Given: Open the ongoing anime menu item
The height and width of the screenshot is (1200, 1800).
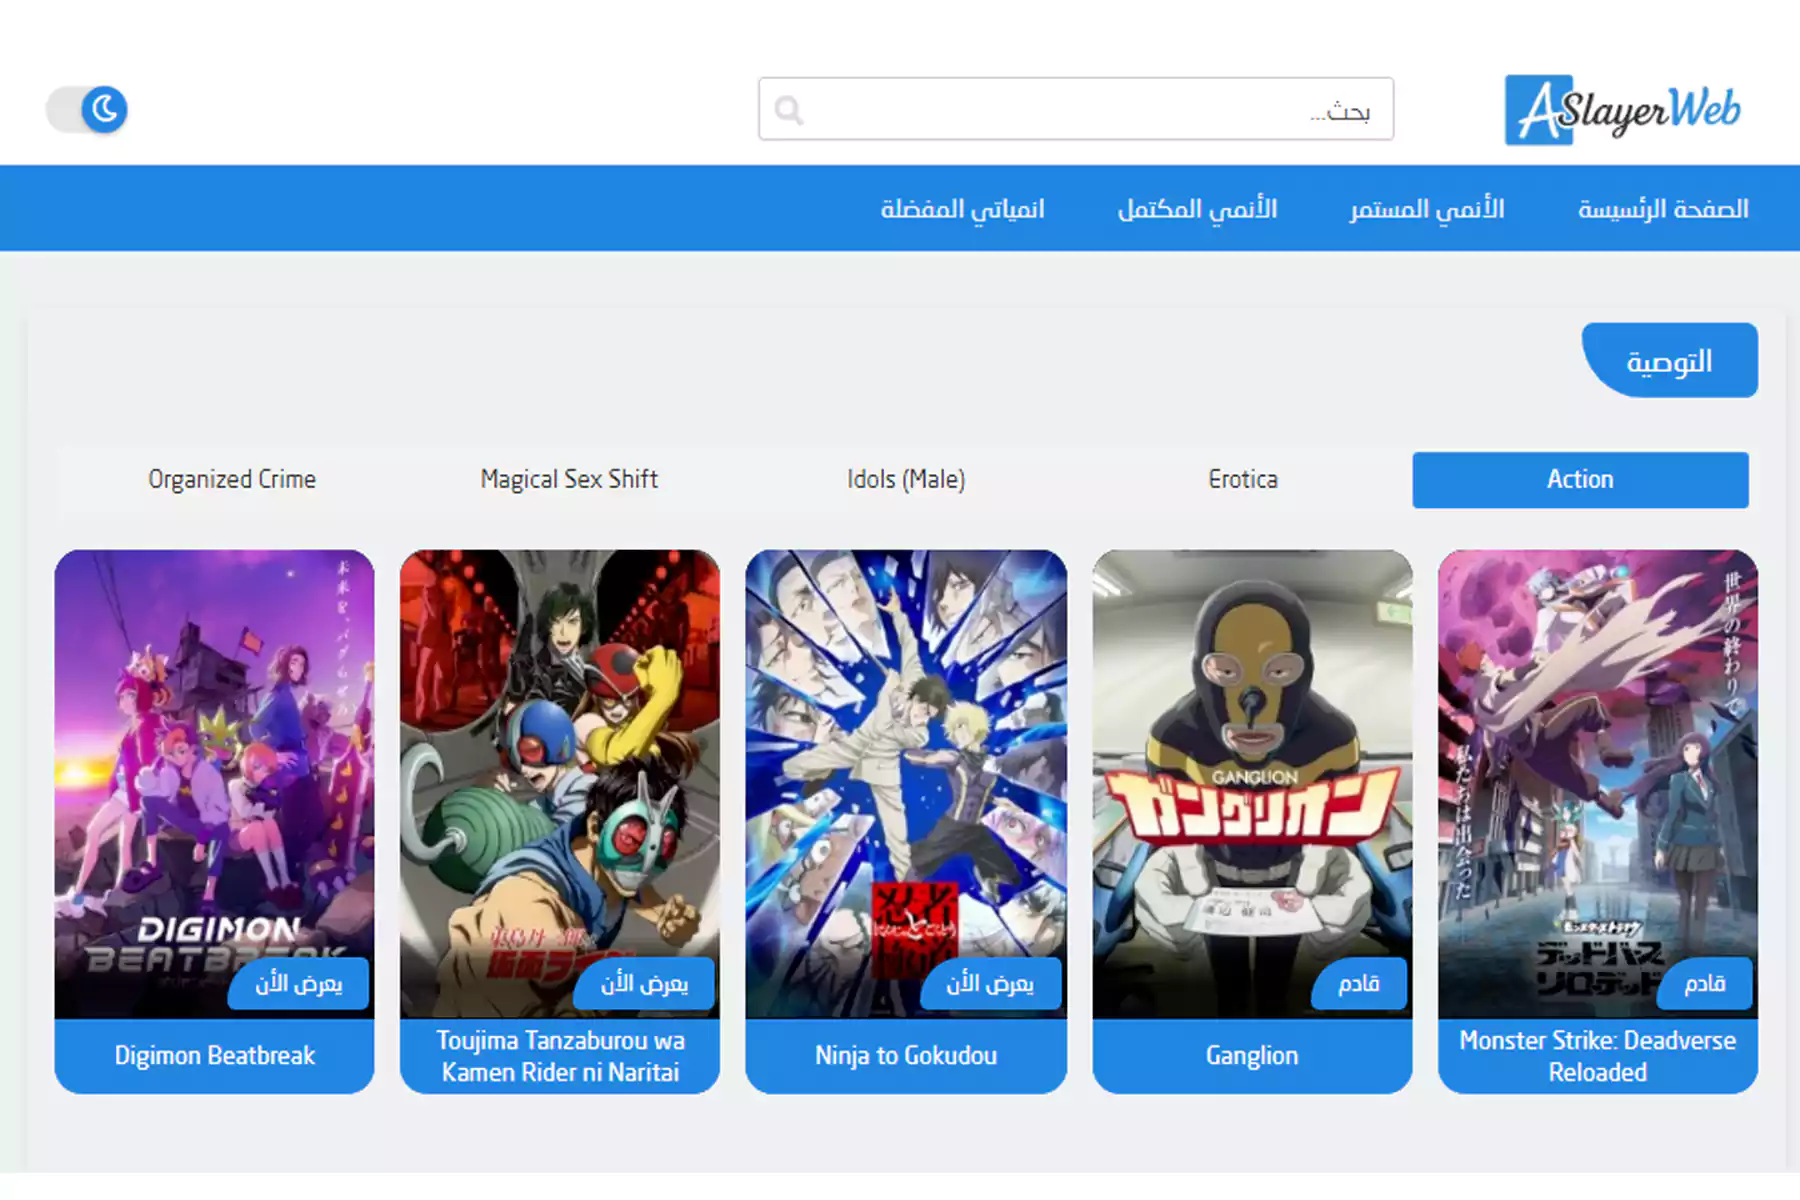Looking at the screenshot, I should click(x=1426, y=209).
